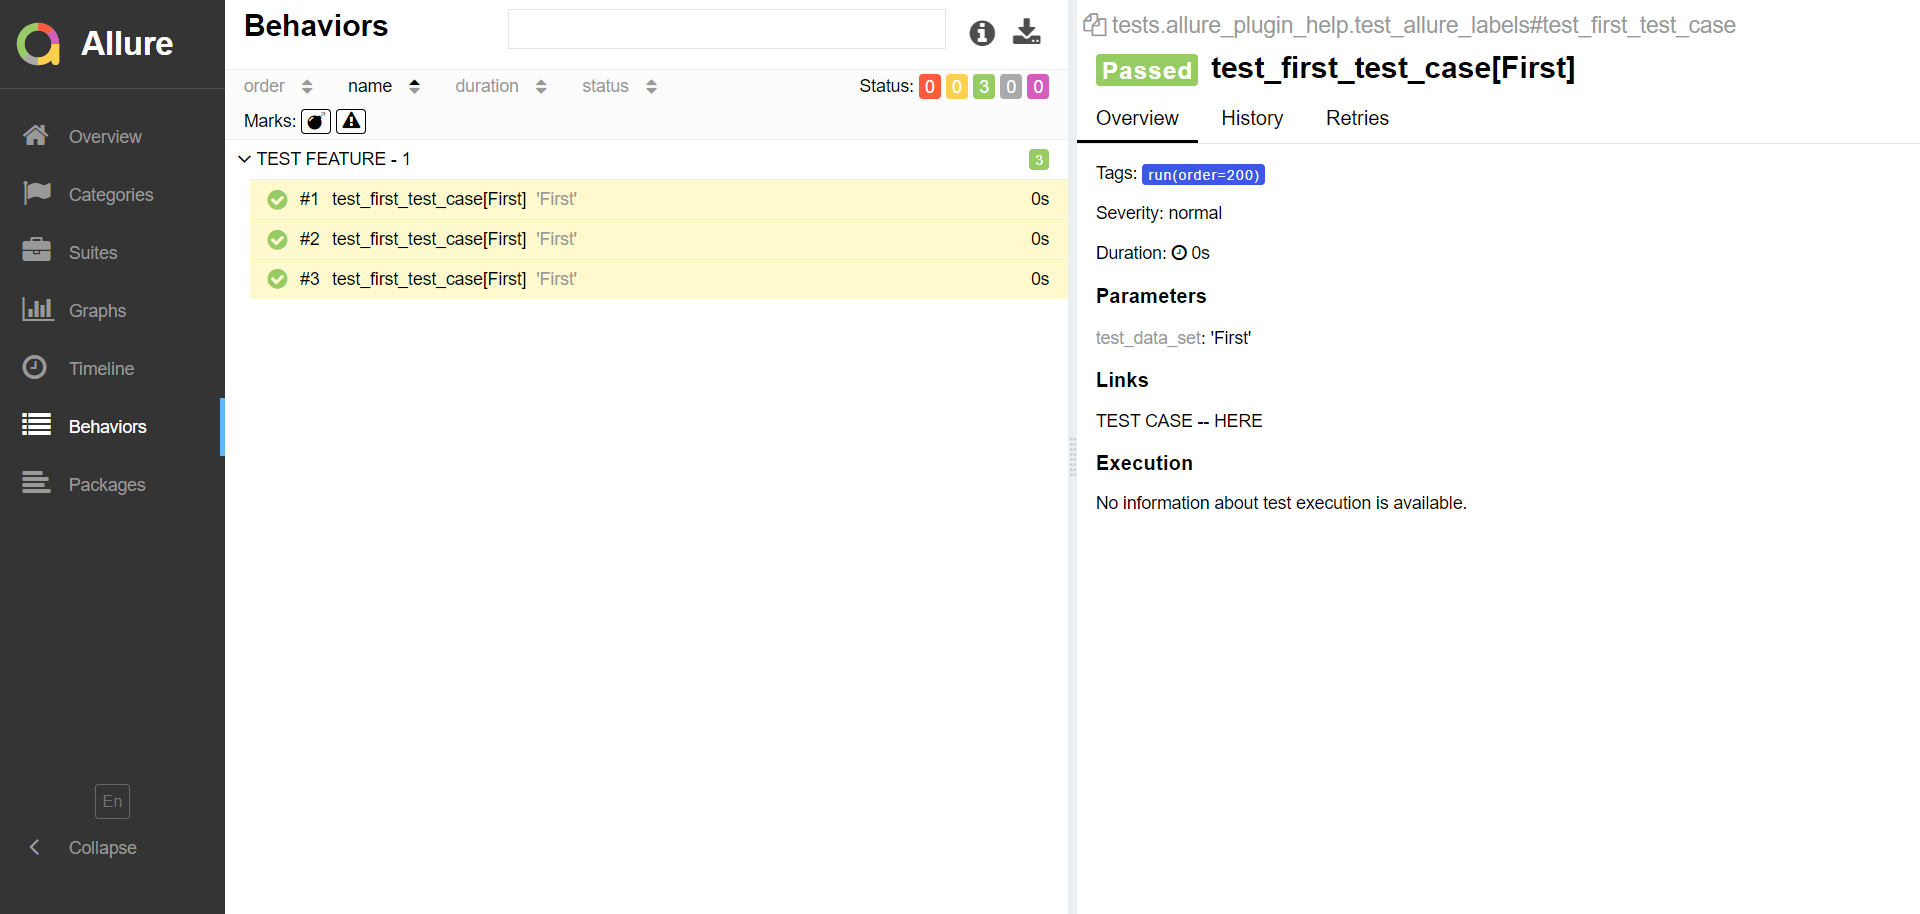Open the Timeline view
The width and height of the screenshot is (1920, 914).
103,368
